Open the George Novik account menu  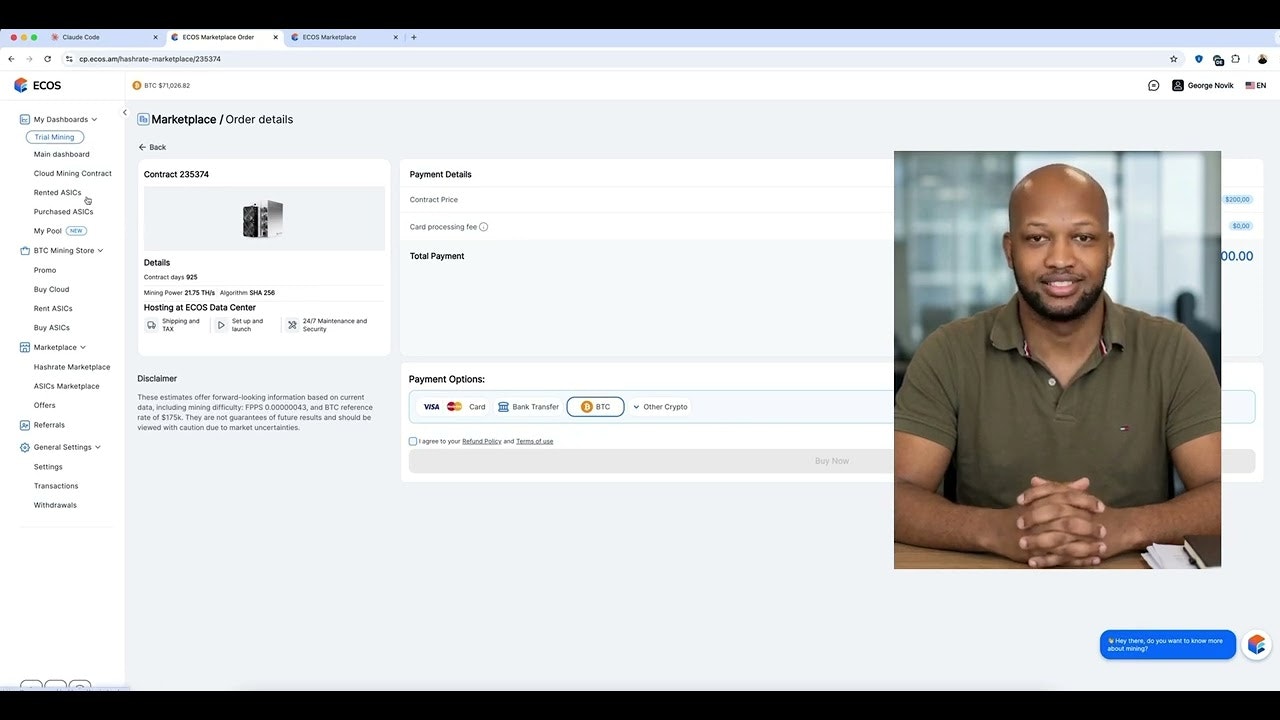click(x=1203, y=85)
